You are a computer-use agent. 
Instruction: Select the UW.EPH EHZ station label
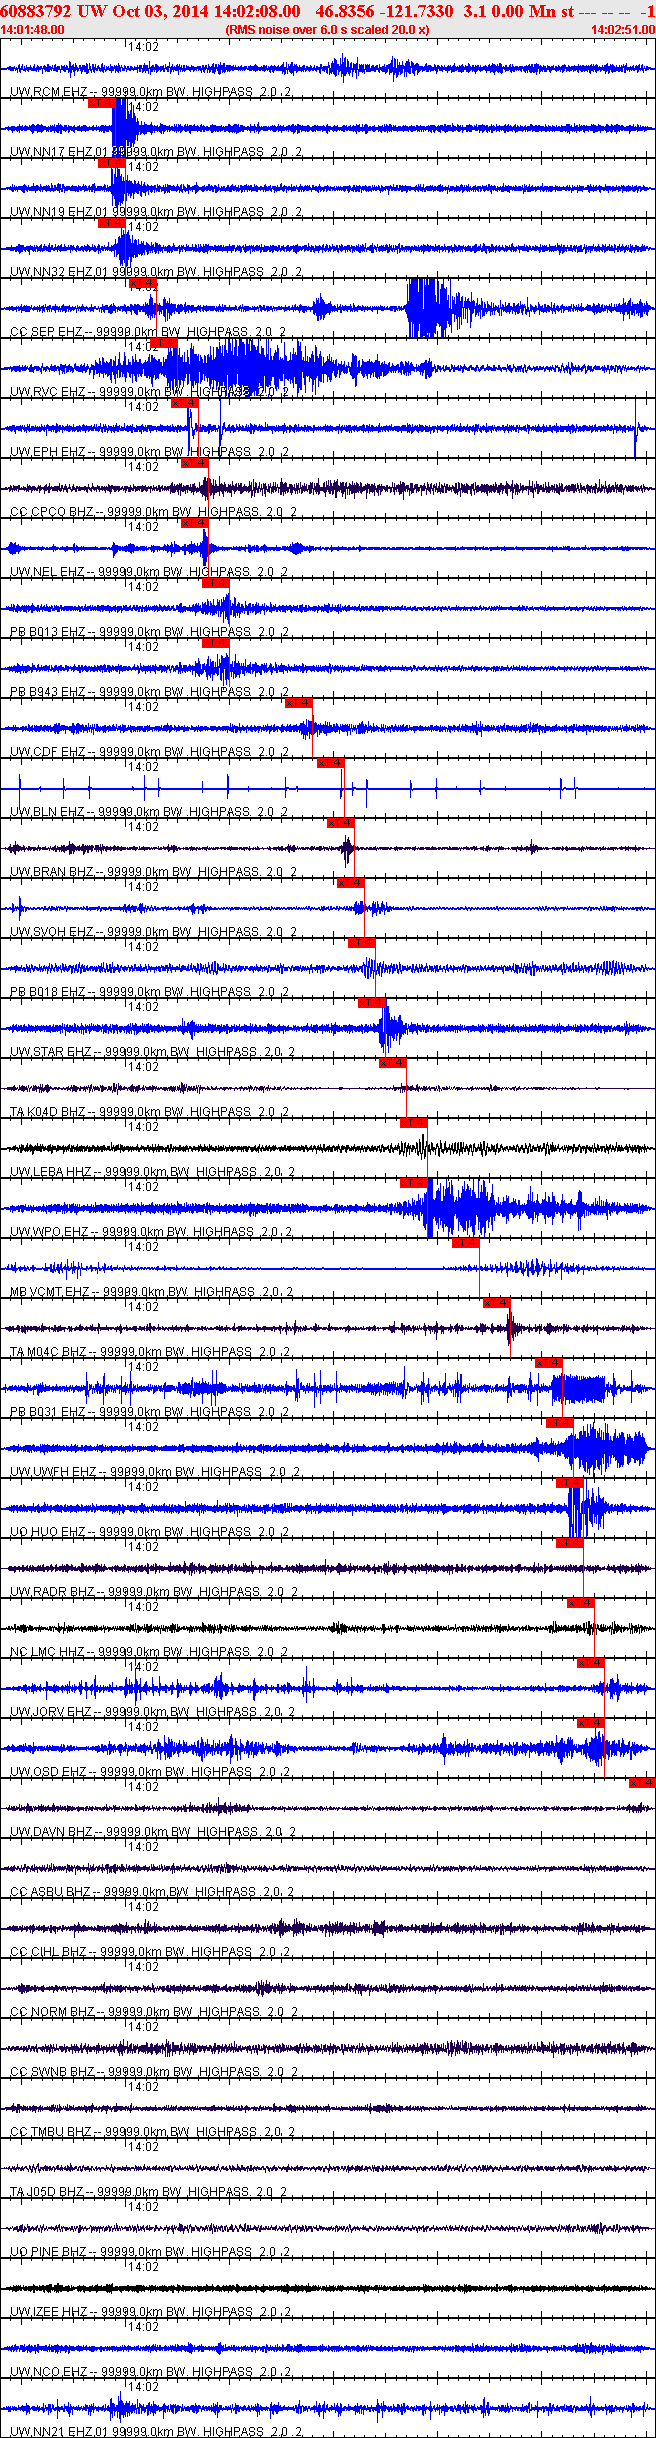coord(47,452)
